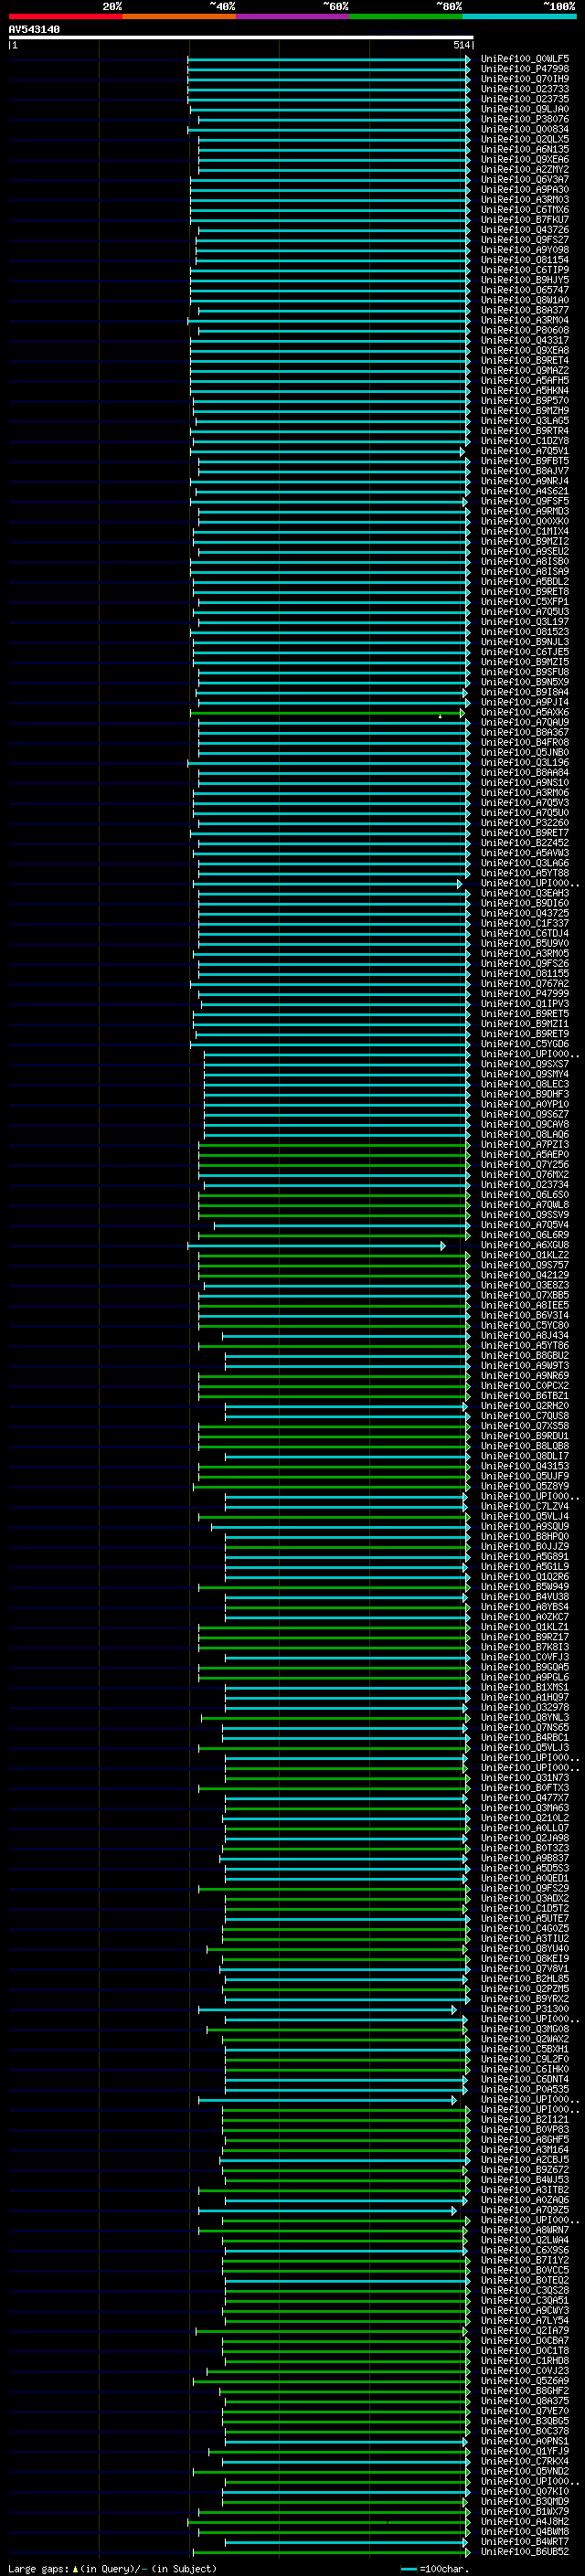Click the UniRef100_A5AEP0 label
Image resolution: width=585 pixels, height=2576 pixels.
[525, 1155]
